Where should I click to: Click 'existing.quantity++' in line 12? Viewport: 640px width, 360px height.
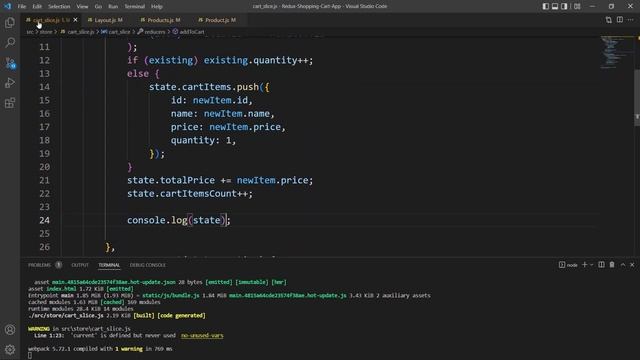point(257,60)
